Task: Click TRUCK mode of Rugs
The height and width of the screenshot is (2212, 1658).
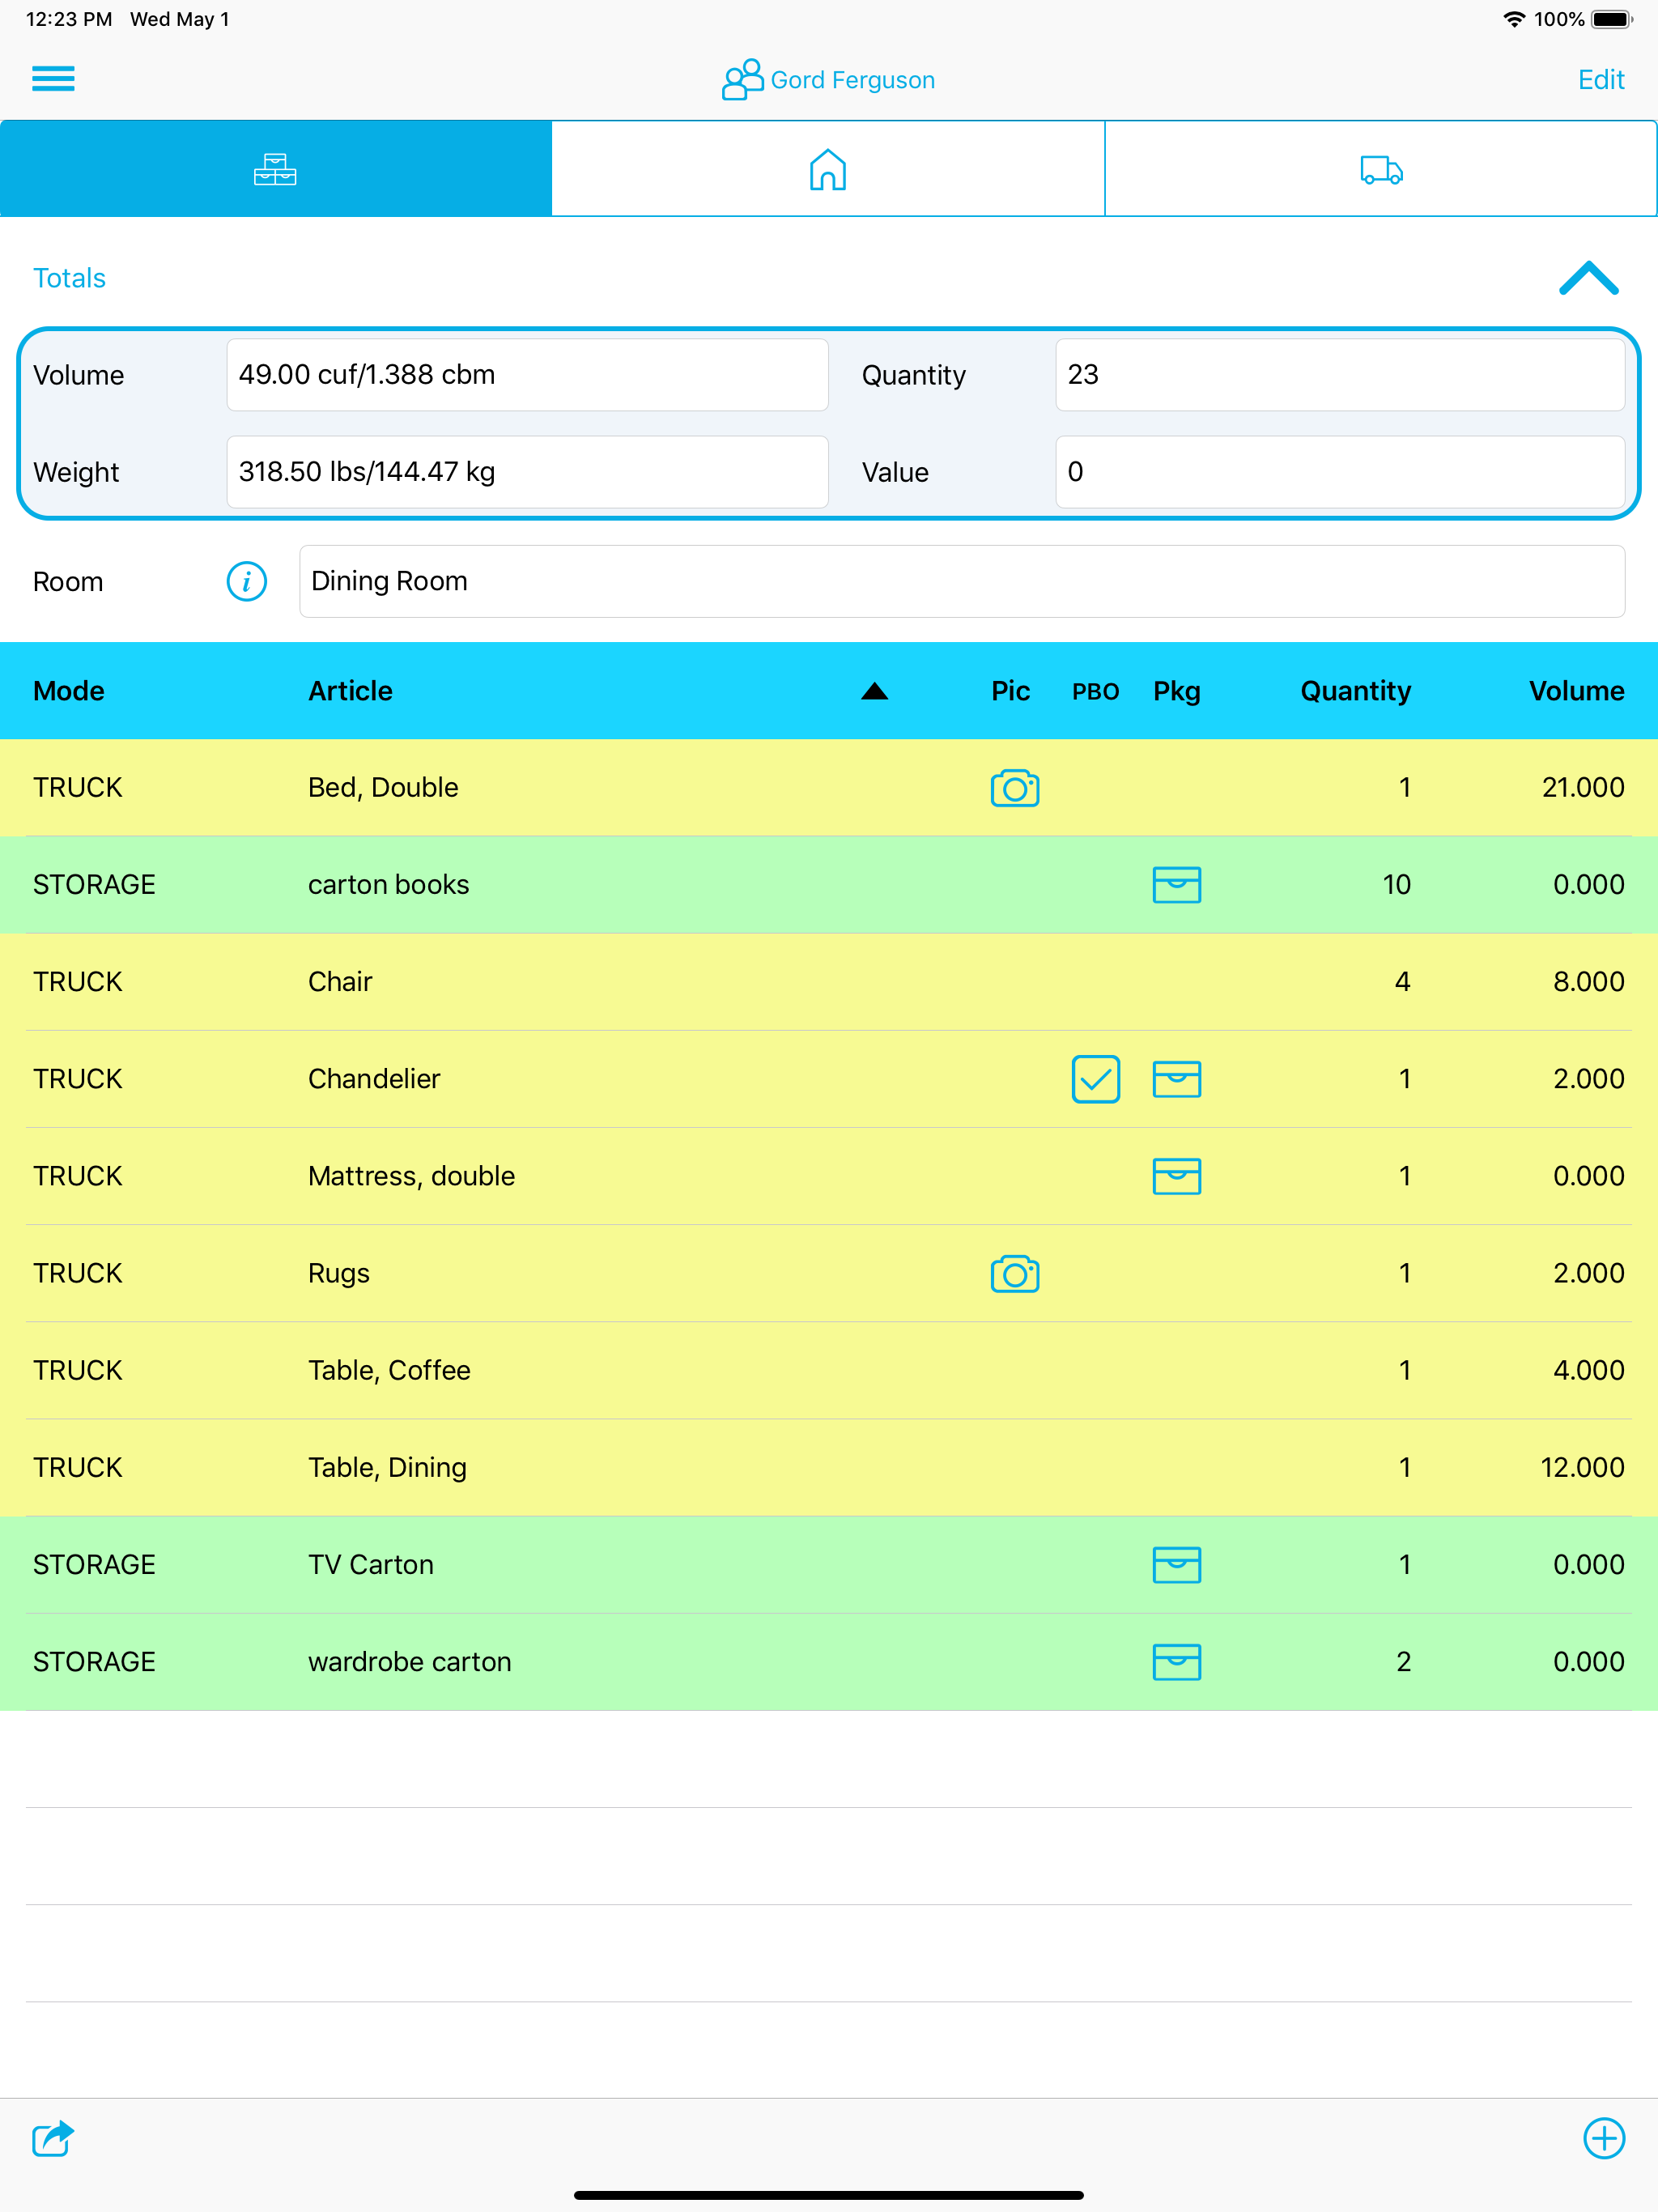Action: point(77,1273)
